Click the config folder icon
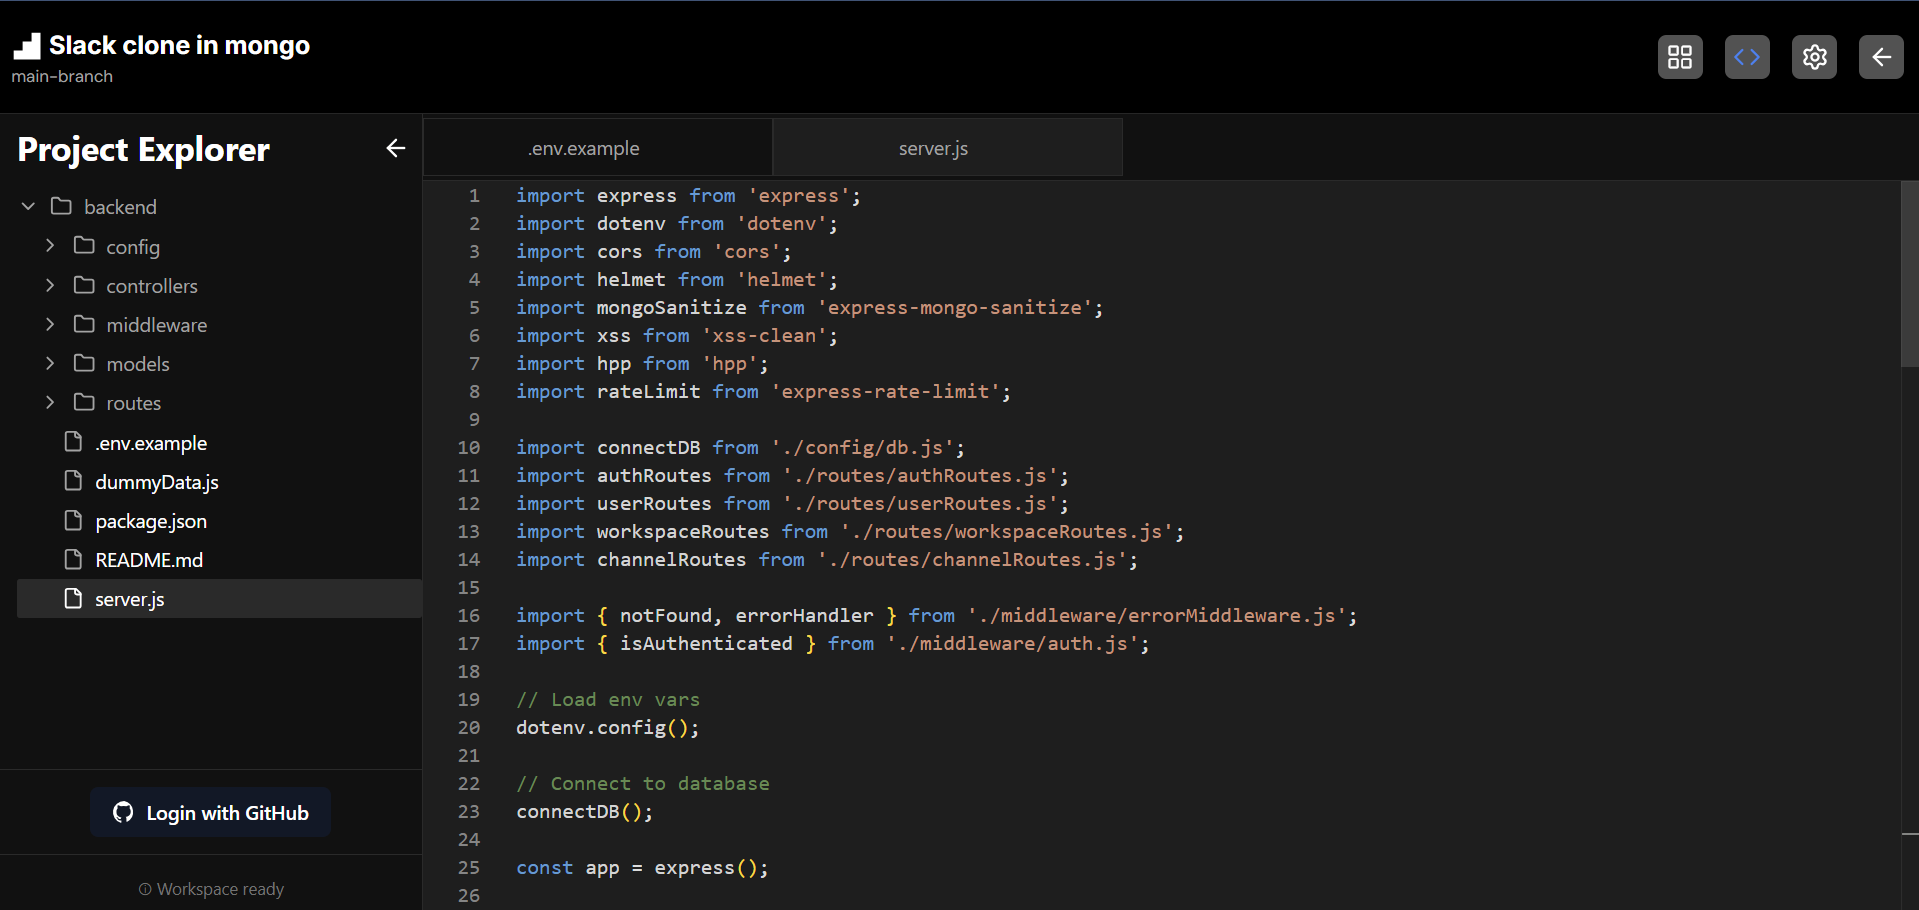Screen dimensions: 1919x910 pyautogui.click(x=84, y=246)
